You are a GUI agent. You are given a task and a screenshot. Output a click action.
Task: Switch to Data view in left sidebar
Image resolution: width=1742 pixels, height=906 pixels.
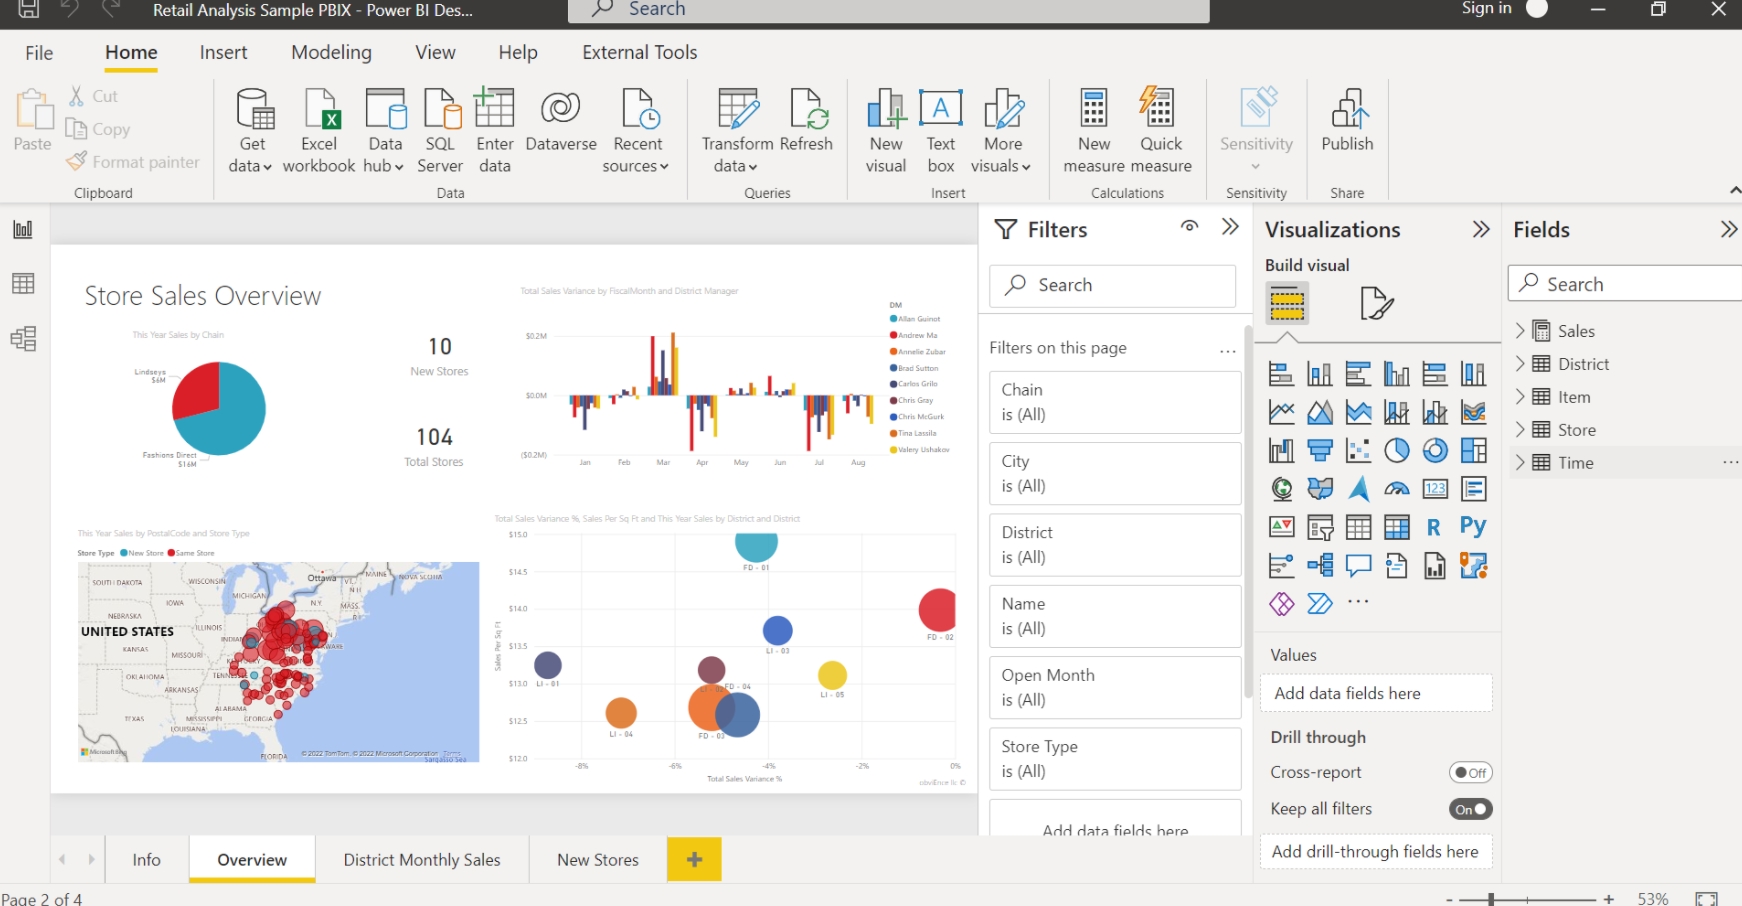coord(23,284)
